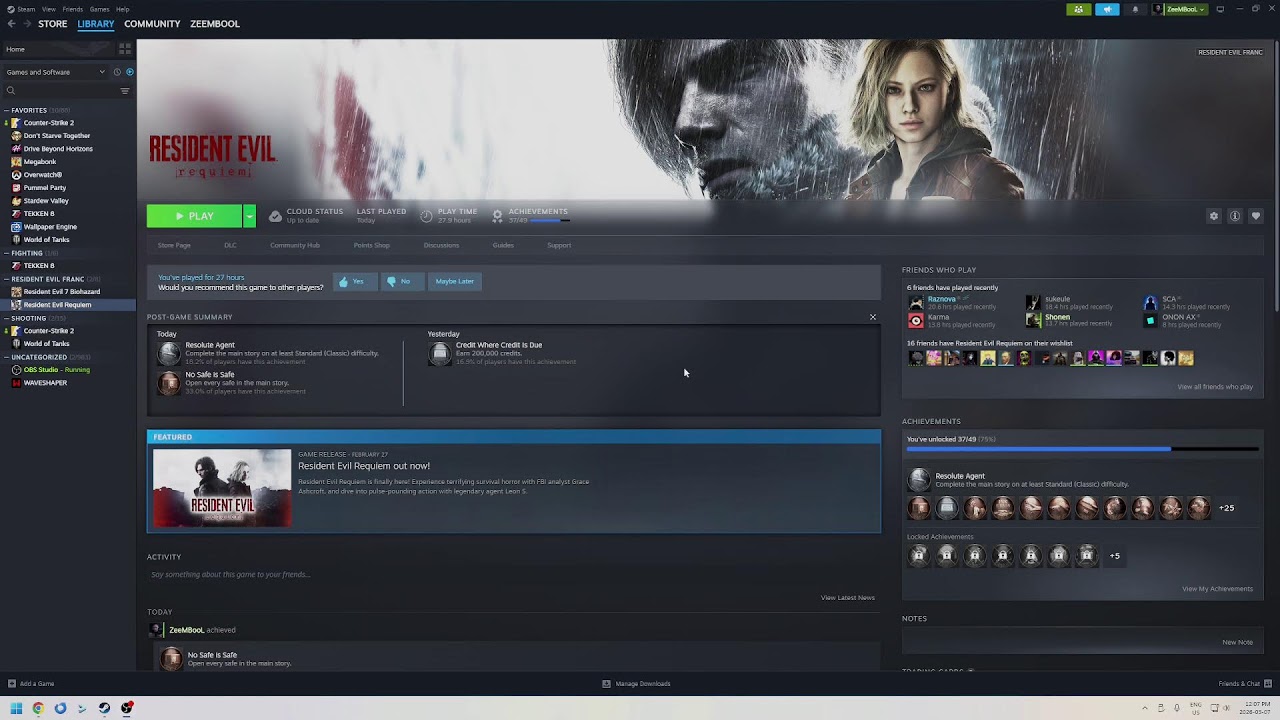Collapse the Shooting category
This screenshot has width=1280, height=720.
coord(7,318)
